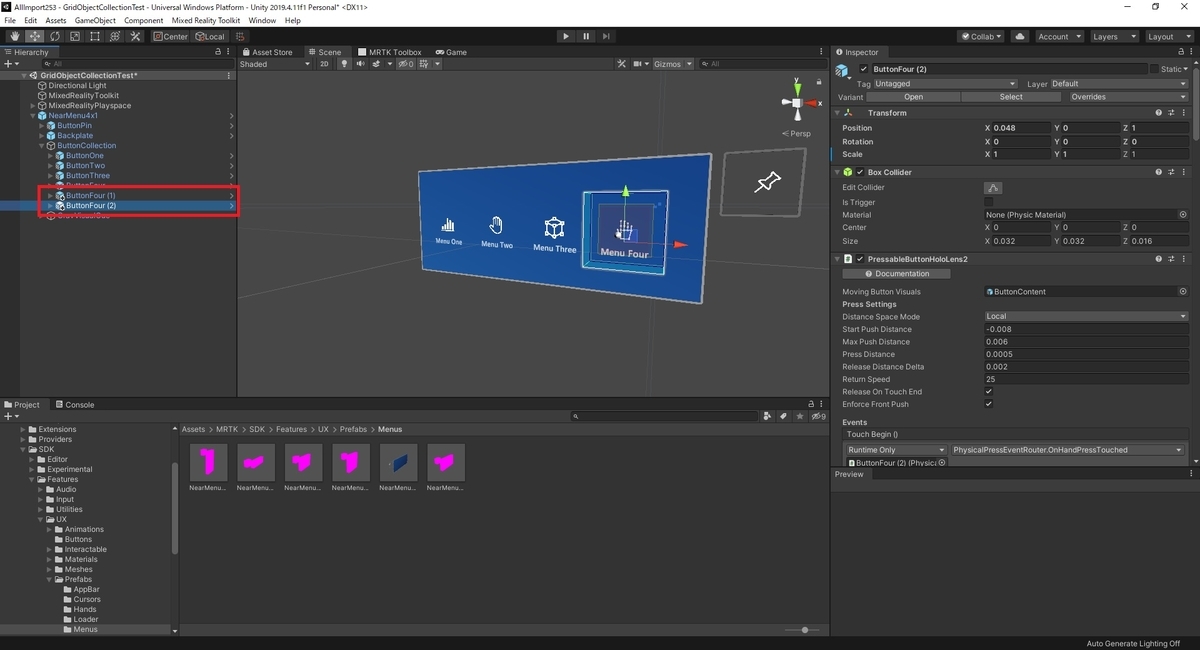Toggle scene grid visibility icon
The image size is (1200, 650).
[425, 64]
